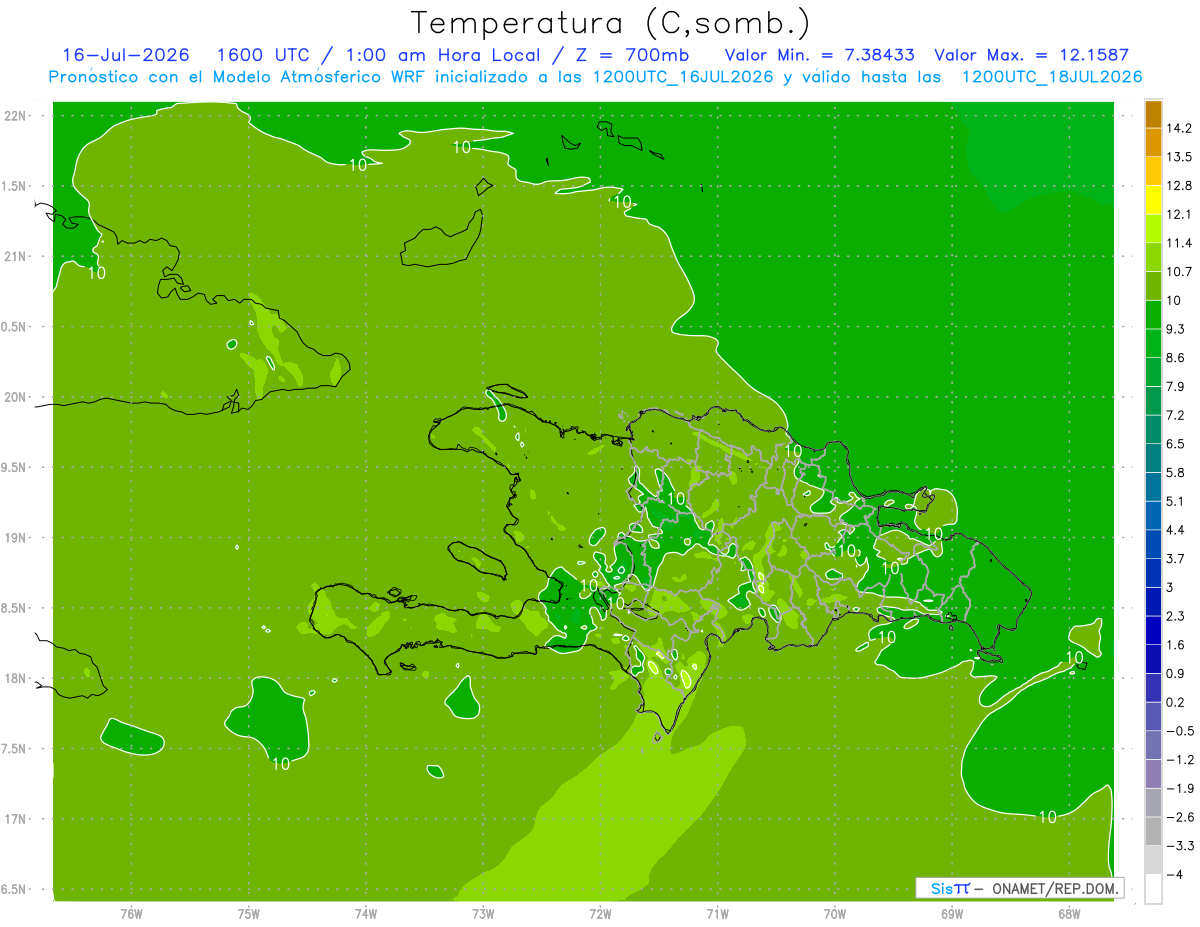Click the '9.5N' latitude axis label
Image resolution: width=1200 pixels, height=927 pixels.
[x=15, y=467]
